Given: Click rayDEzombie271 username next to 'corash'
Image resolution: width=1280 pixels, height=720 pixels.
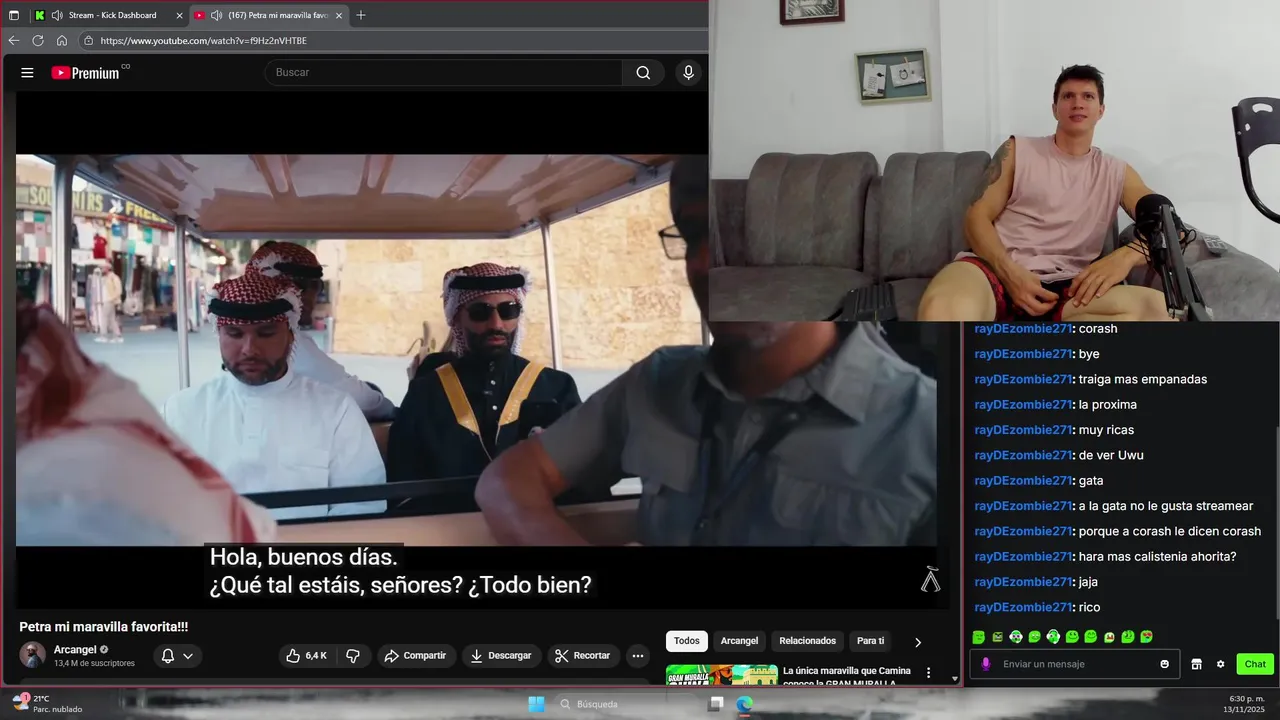Looking at the screenshot, I should pos(1023,329).
